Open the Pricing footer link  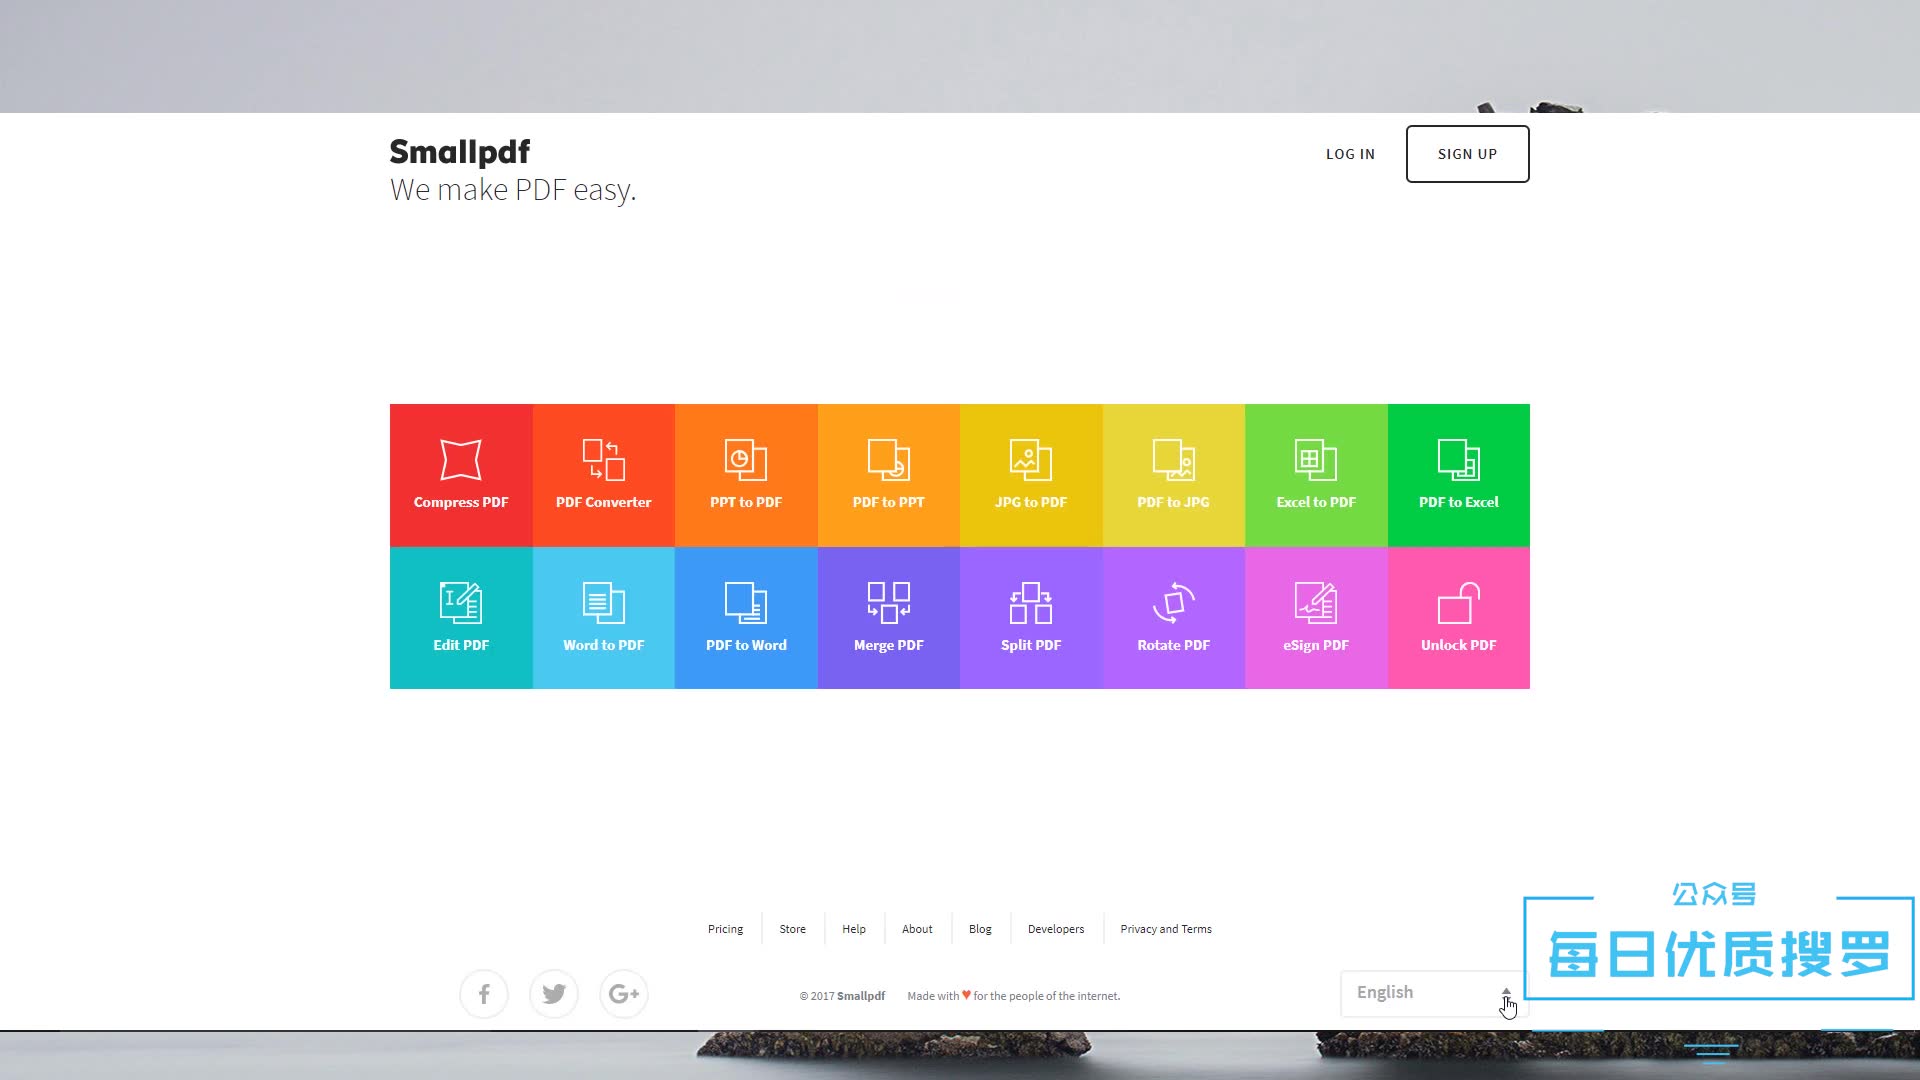pyautogui.click(x=725, y=929)
